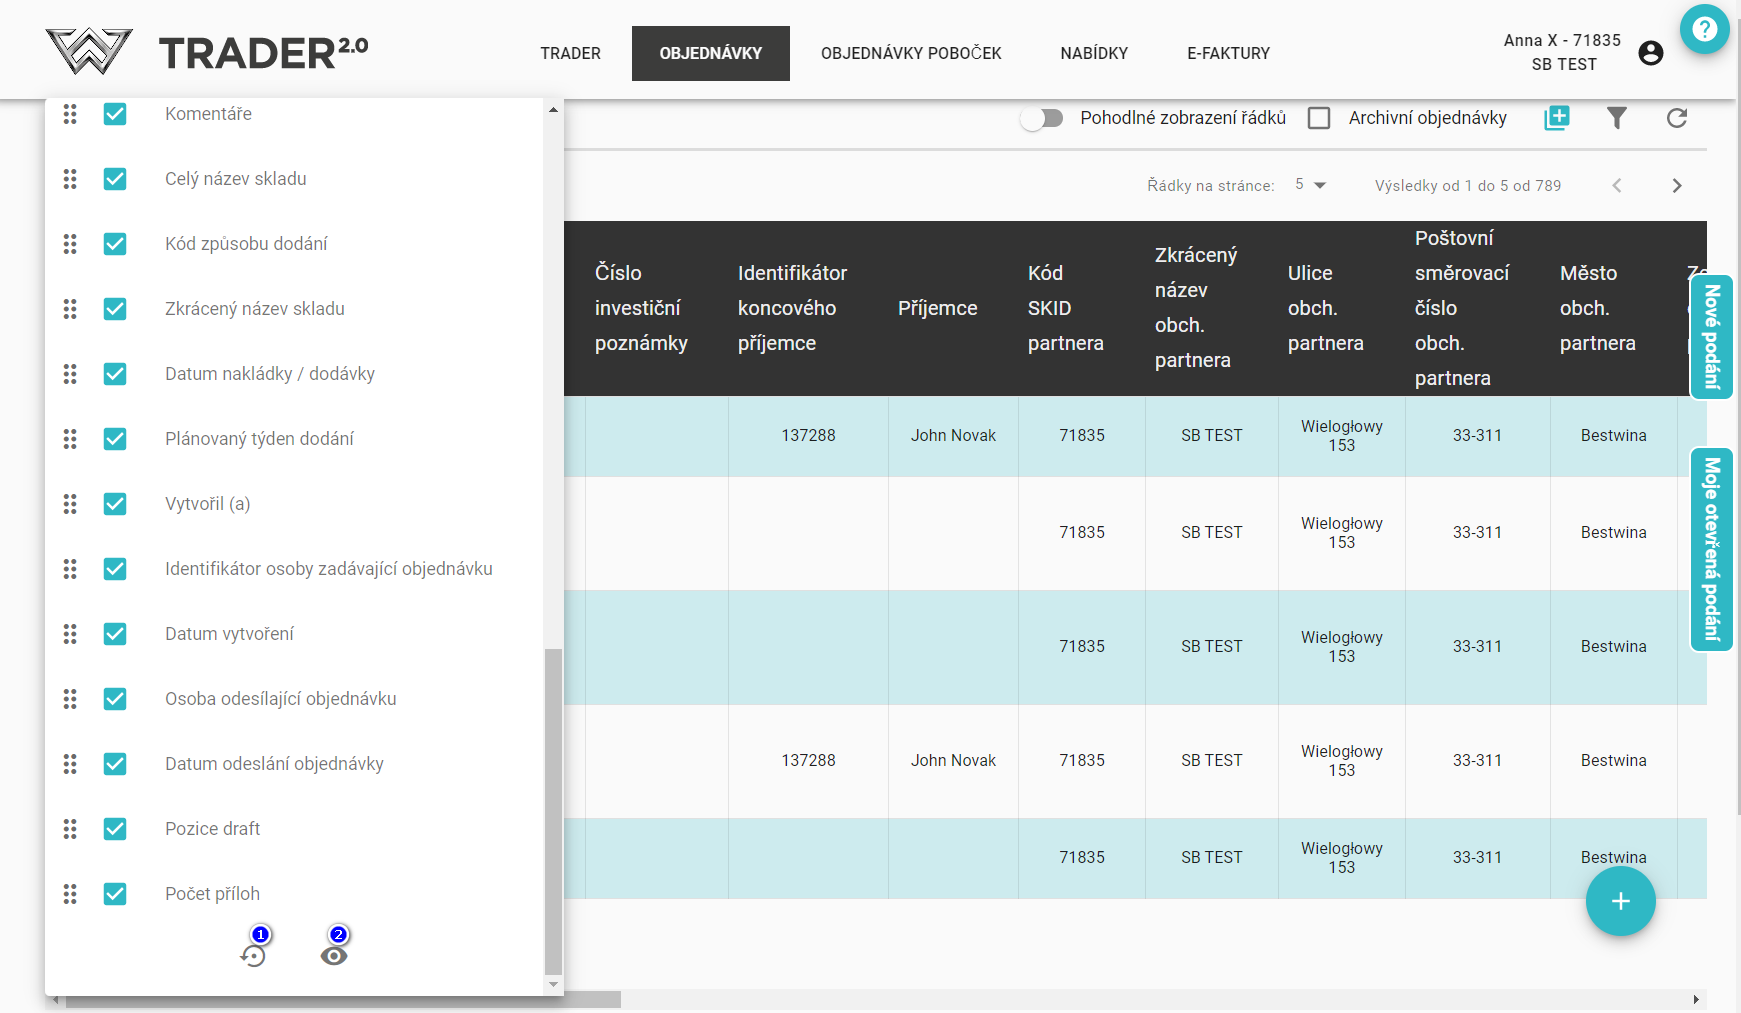Expand the Nové podání side panel
Viewport: 1741px width, 1013px height.
coord(1711,337)
